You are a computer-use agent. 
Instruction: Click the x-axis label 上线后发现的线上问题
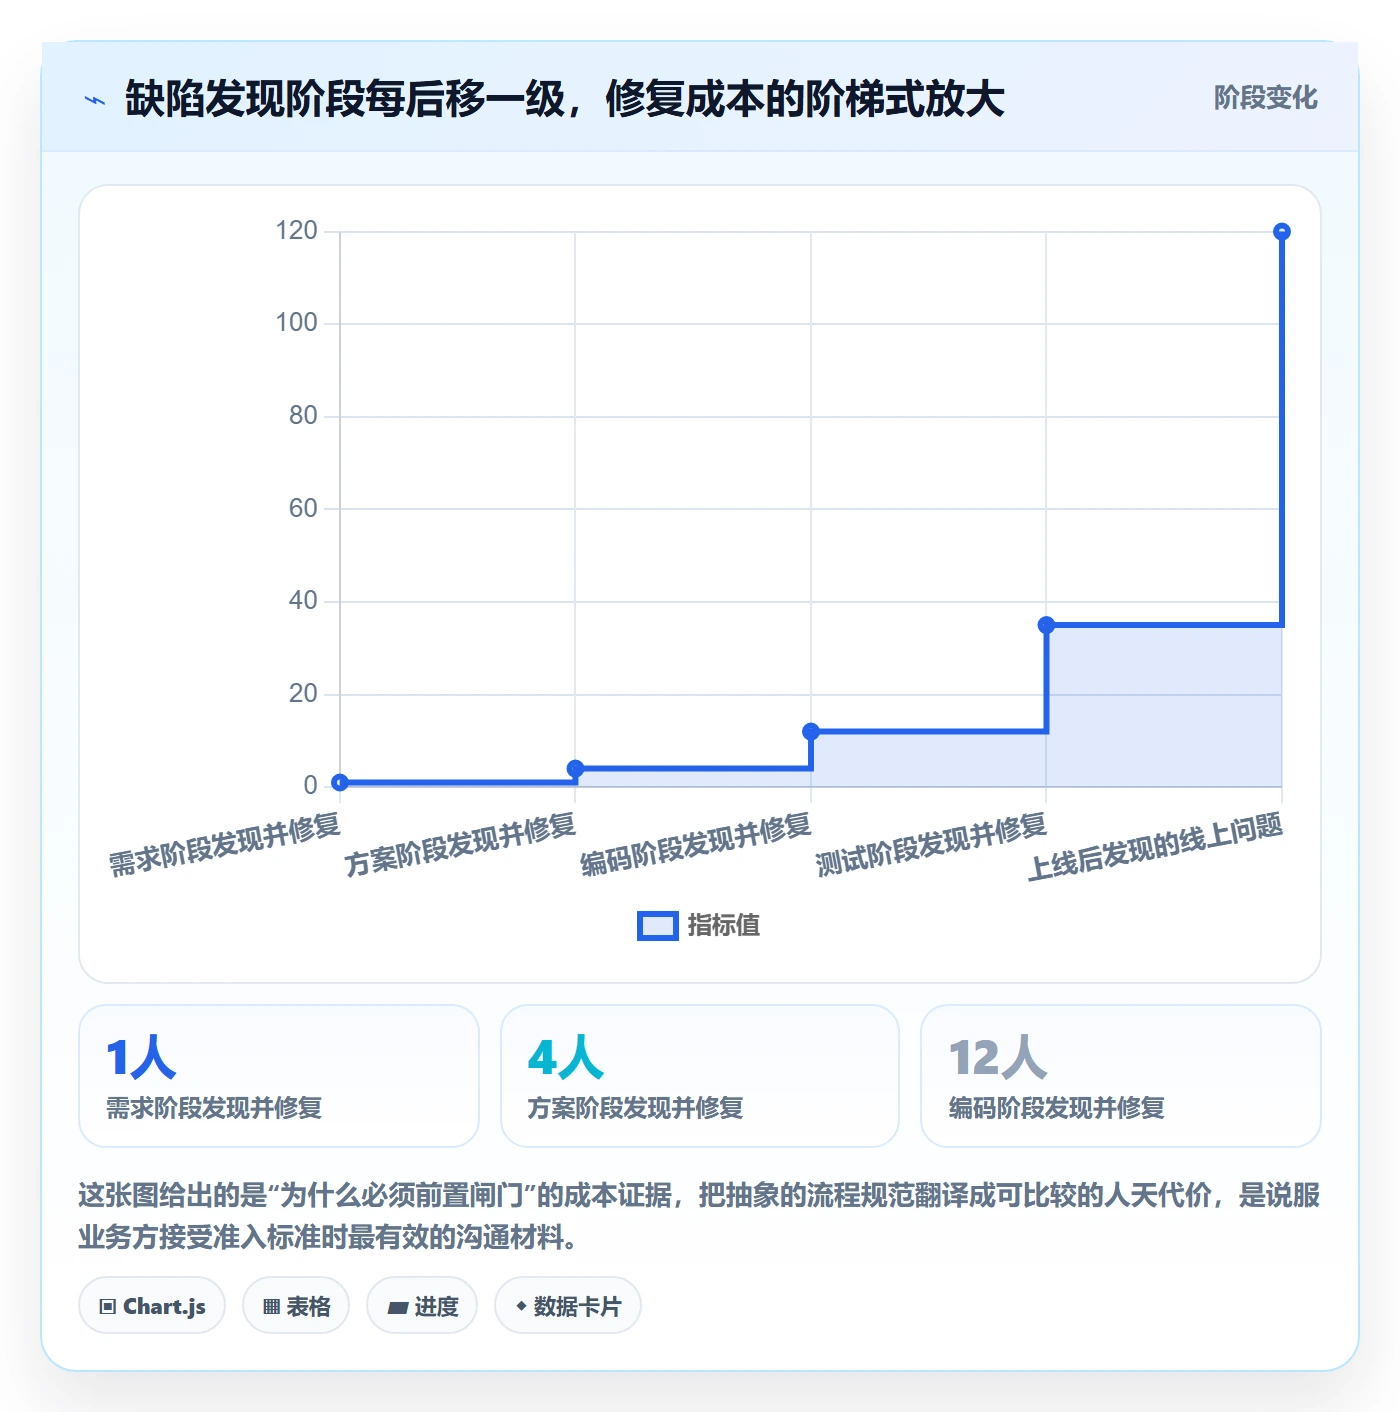(x=1155, y=847)
